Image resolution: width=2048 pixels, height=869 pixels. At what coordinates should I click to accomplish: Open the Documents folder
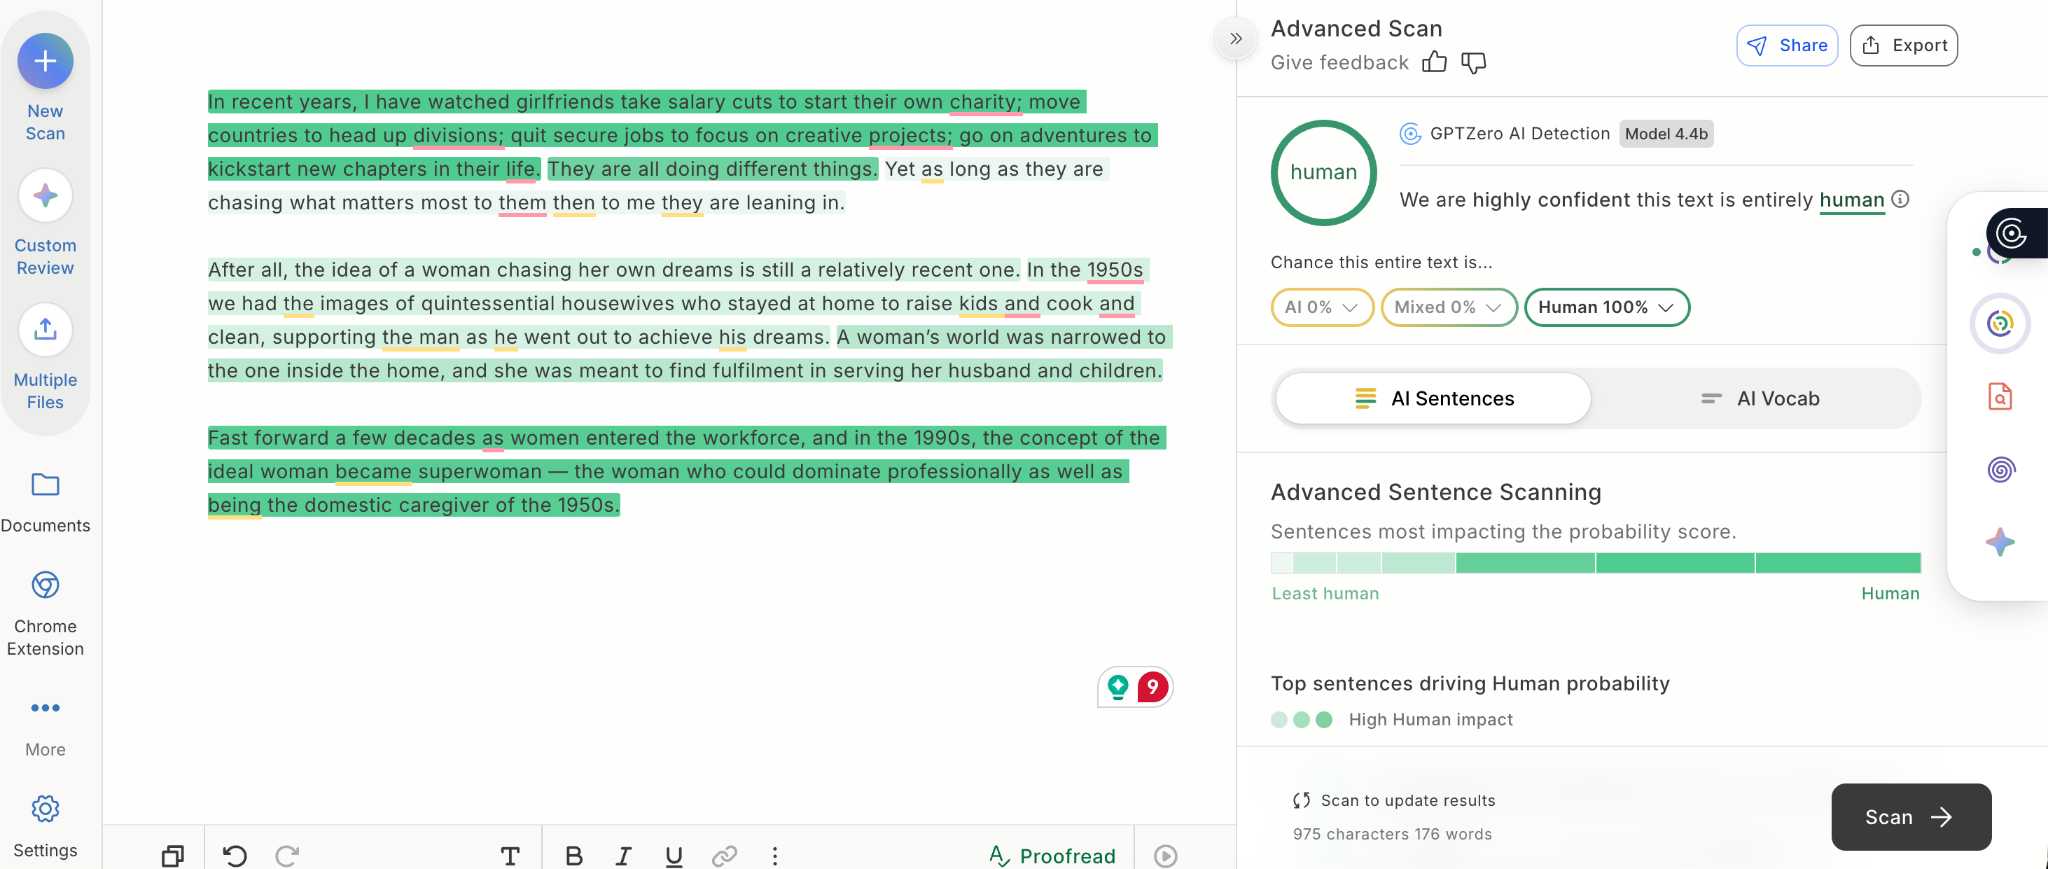coord(45,485)
